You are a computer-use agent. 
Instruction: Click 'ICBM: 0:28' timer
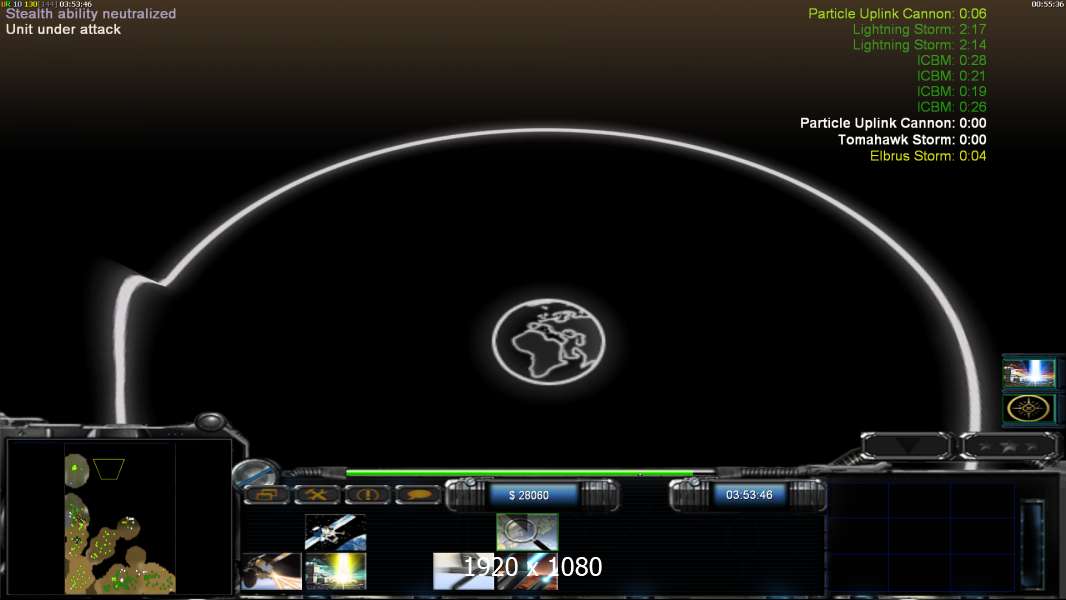[x=951, y=60]
